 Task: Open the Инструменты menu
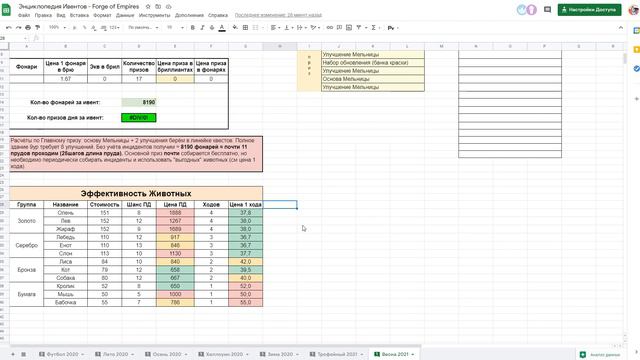point(154,15)
